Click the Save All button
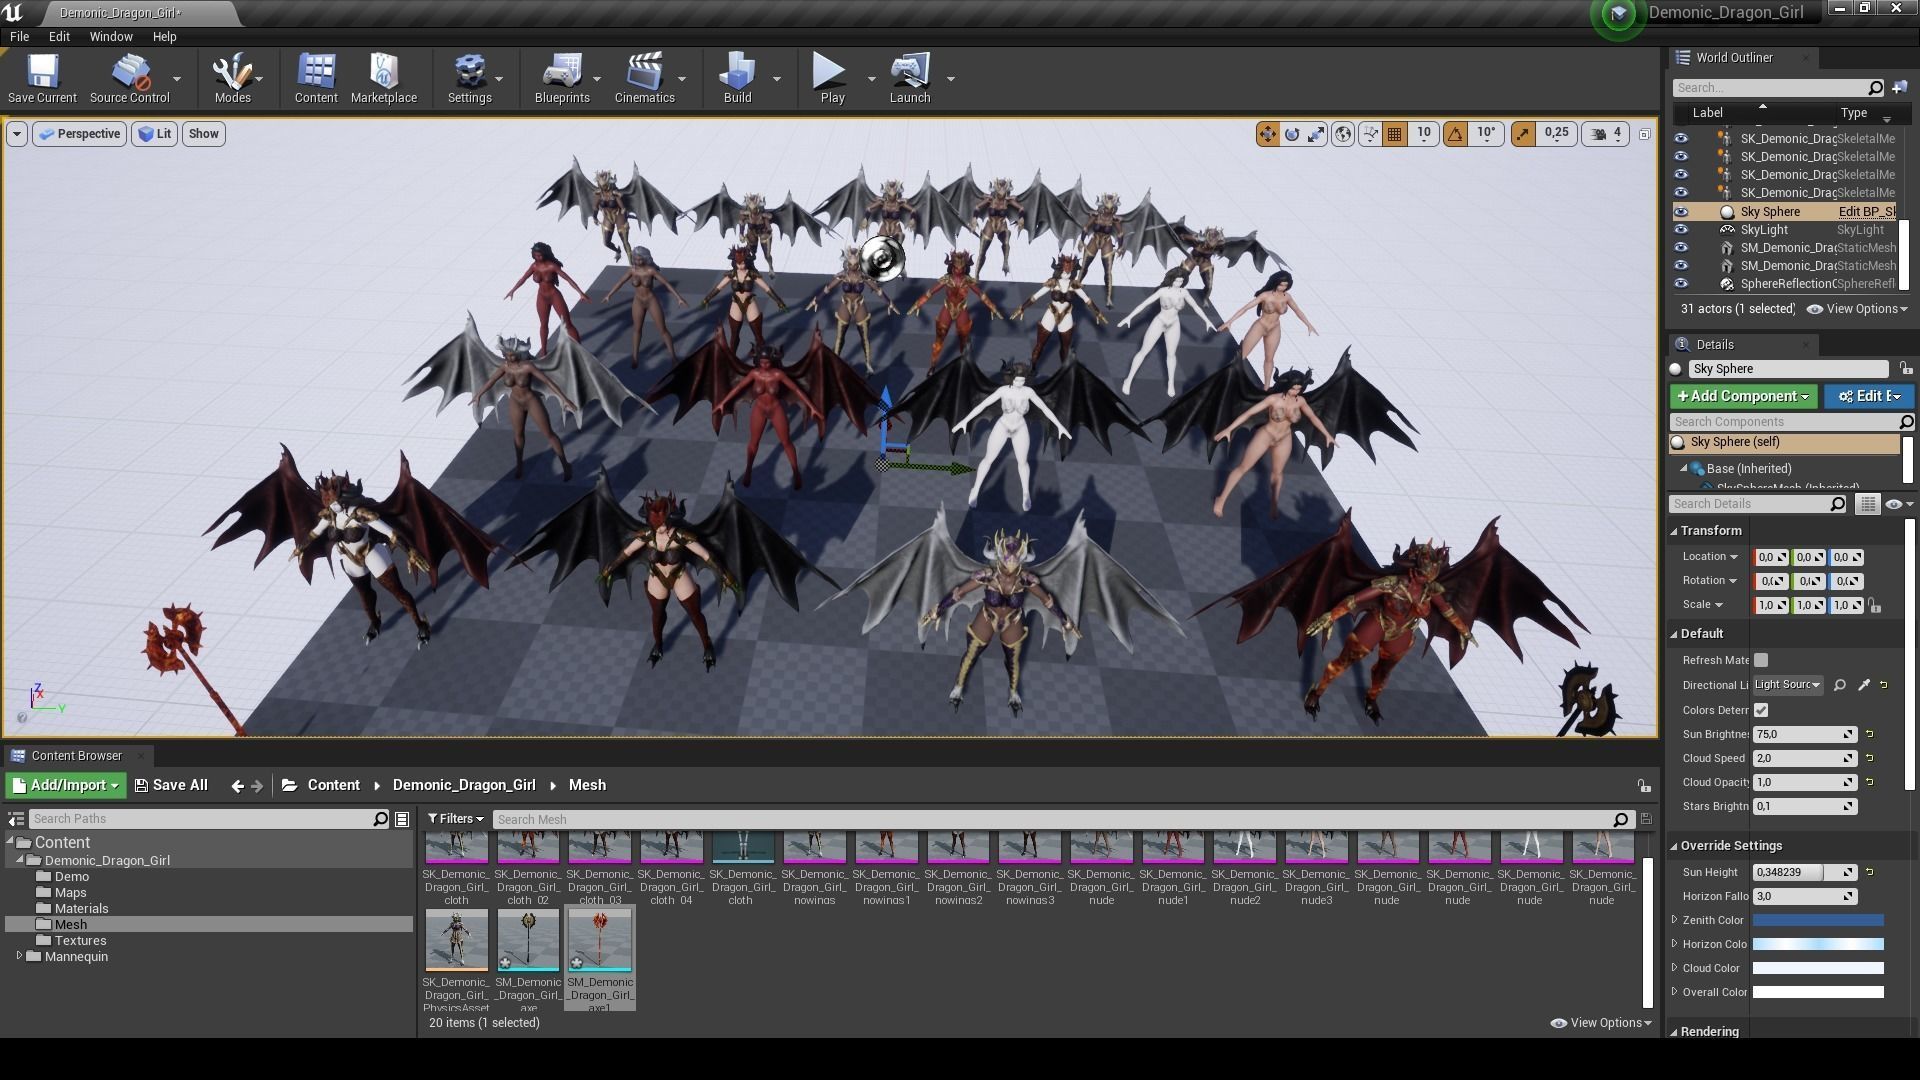This screenshot has height=1080, width=1920. click(x=171, y=785)
